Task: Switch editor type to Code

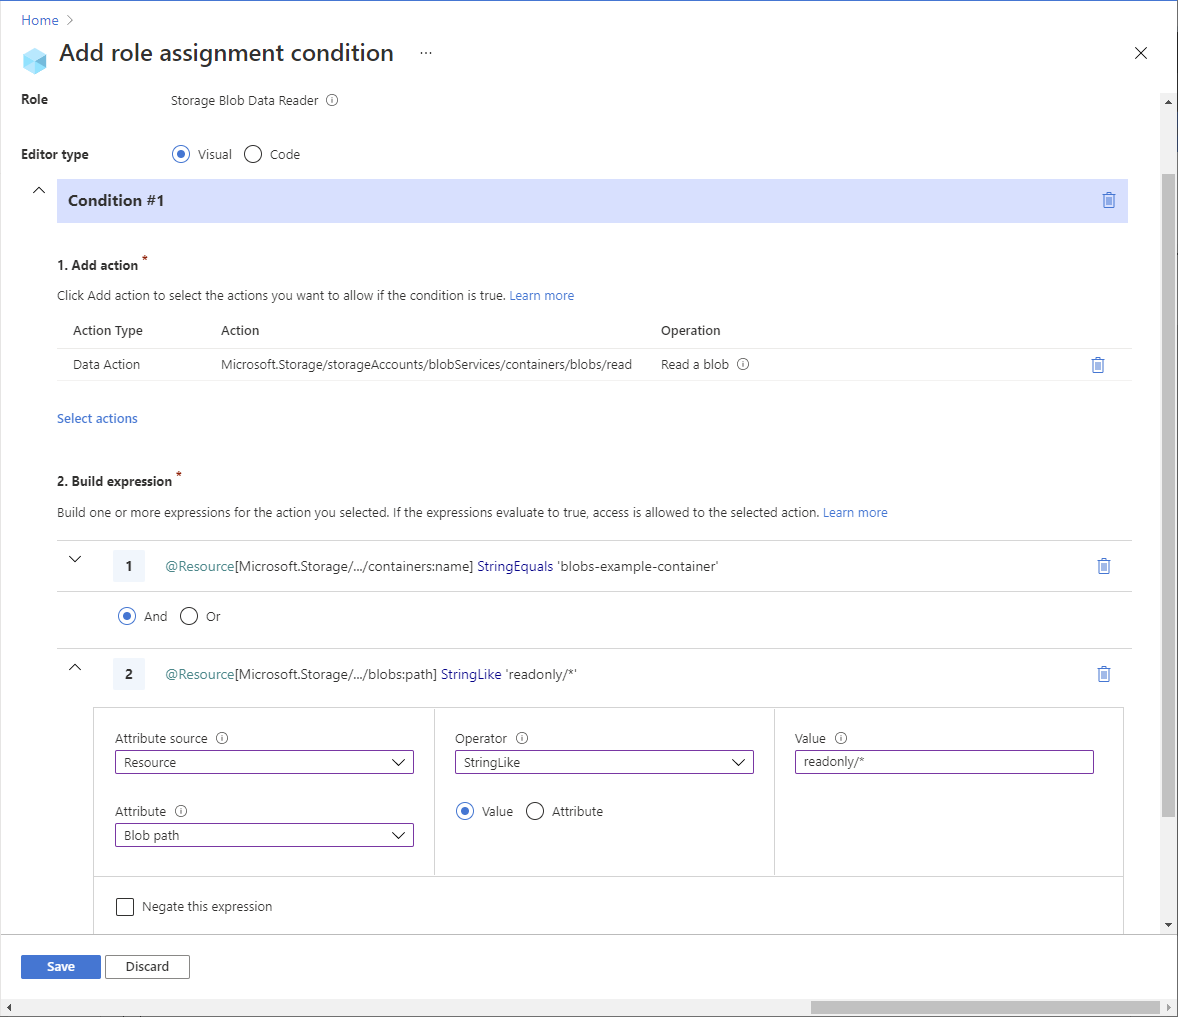Action: click(252, 154)
